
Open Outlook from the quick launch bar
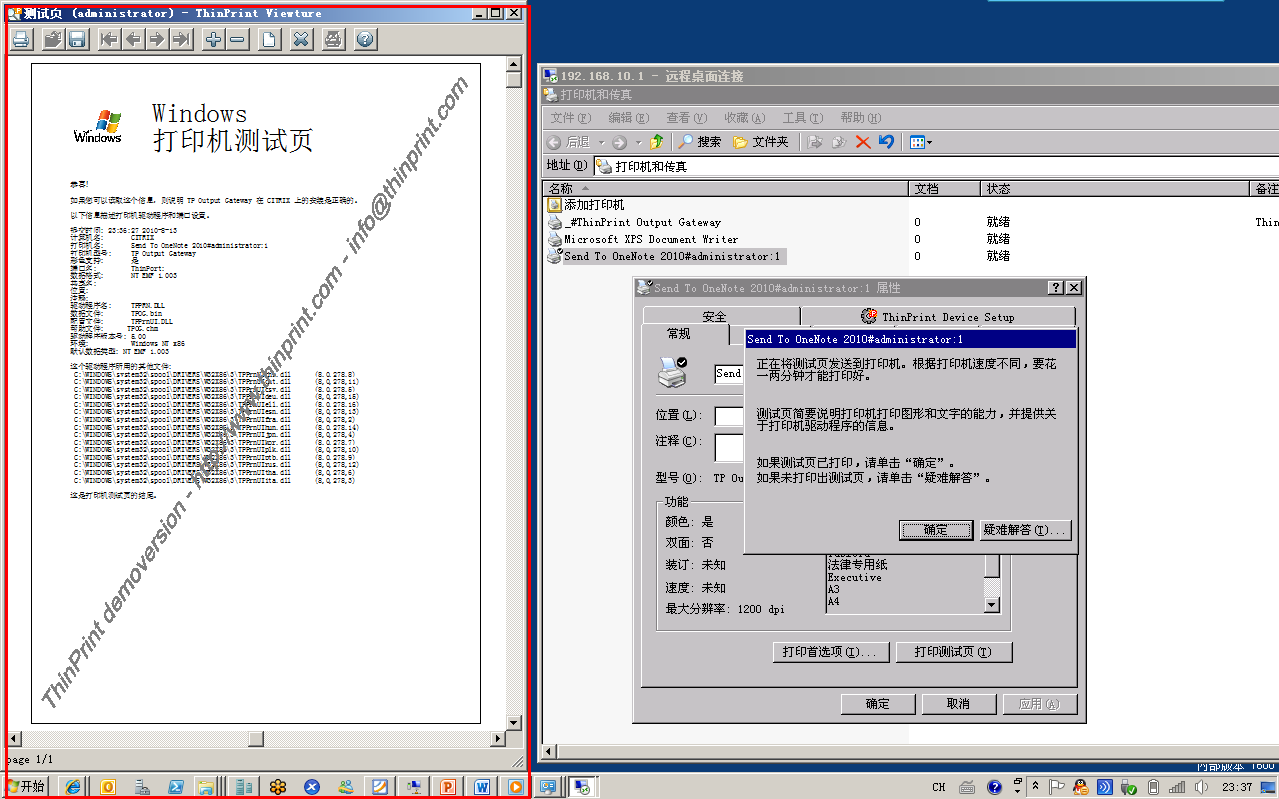coord(107,787)
